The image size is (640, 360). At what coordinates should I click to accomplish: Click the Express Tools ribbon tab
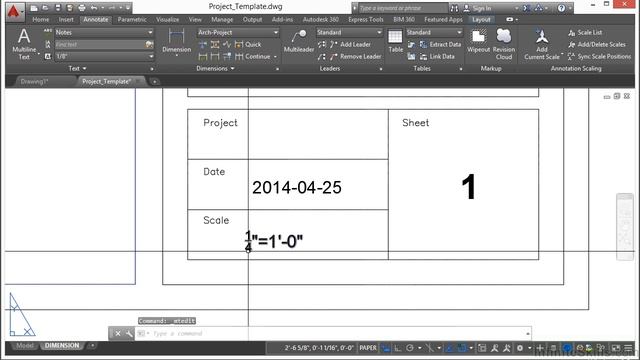tap(366, 19)
